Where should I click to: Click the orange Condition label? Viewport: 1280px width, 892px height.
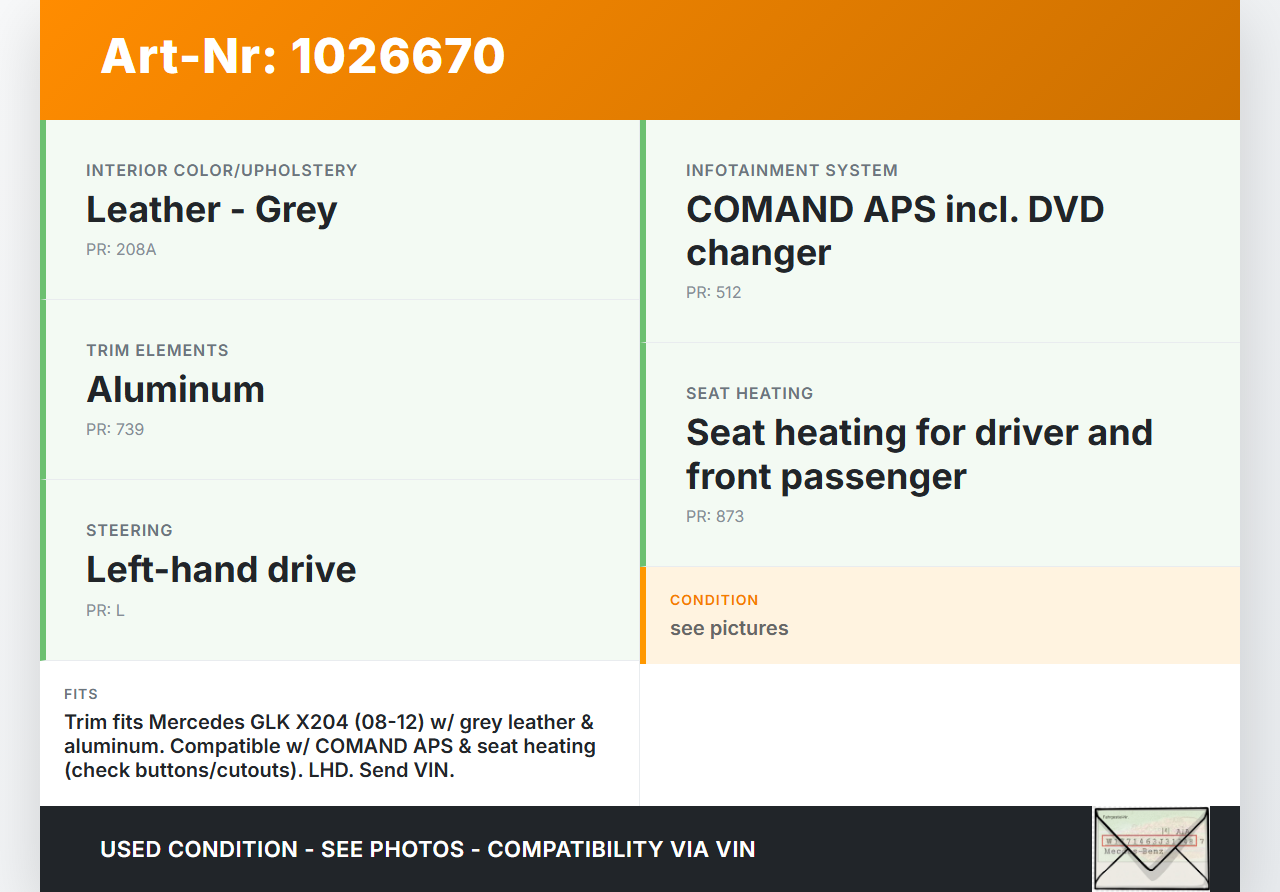(714, 600)
